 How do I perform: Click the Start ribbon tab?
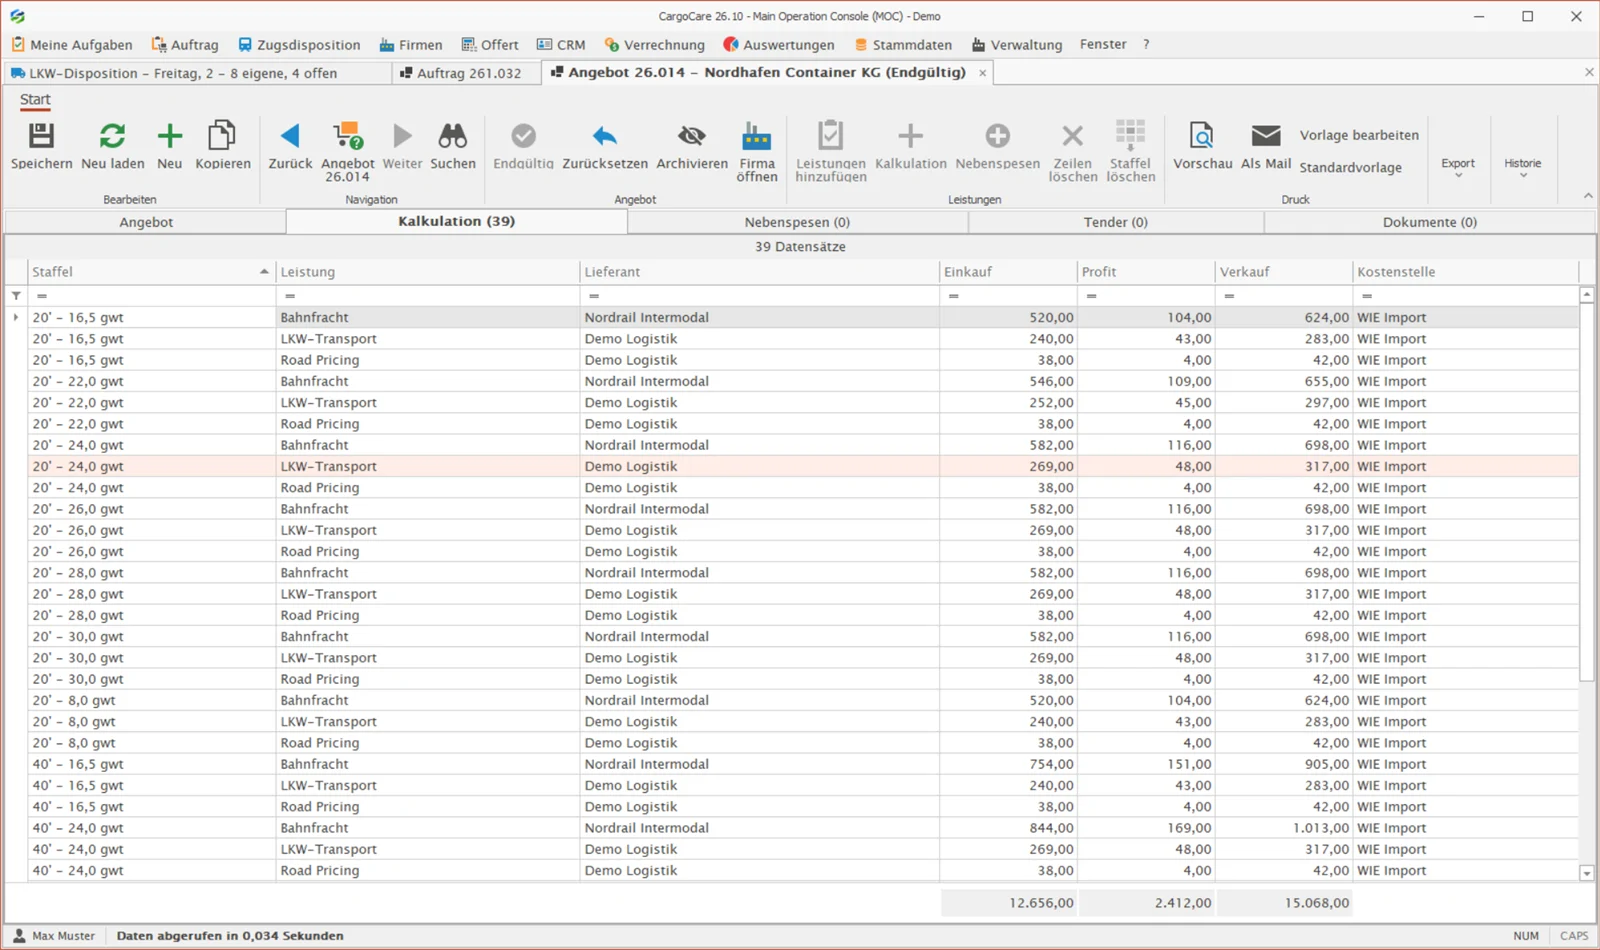tap(35, 99)
